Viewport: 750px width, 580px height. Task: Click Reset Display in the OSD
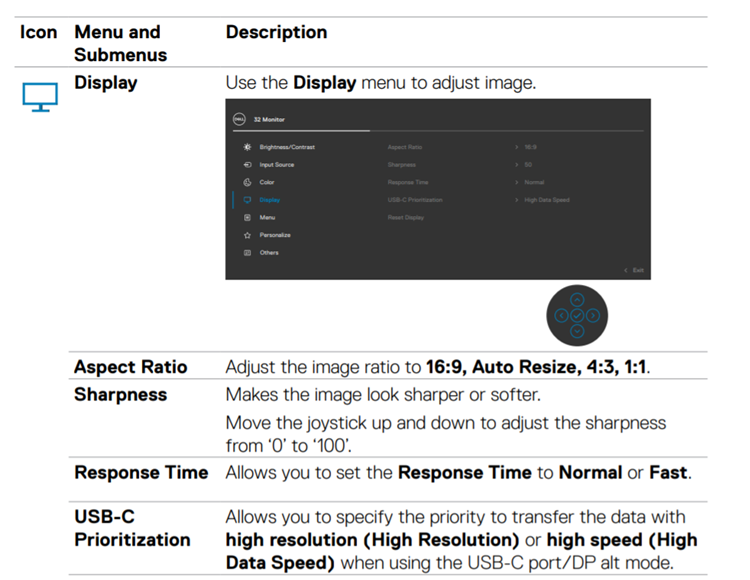click(x=406, y=217)
